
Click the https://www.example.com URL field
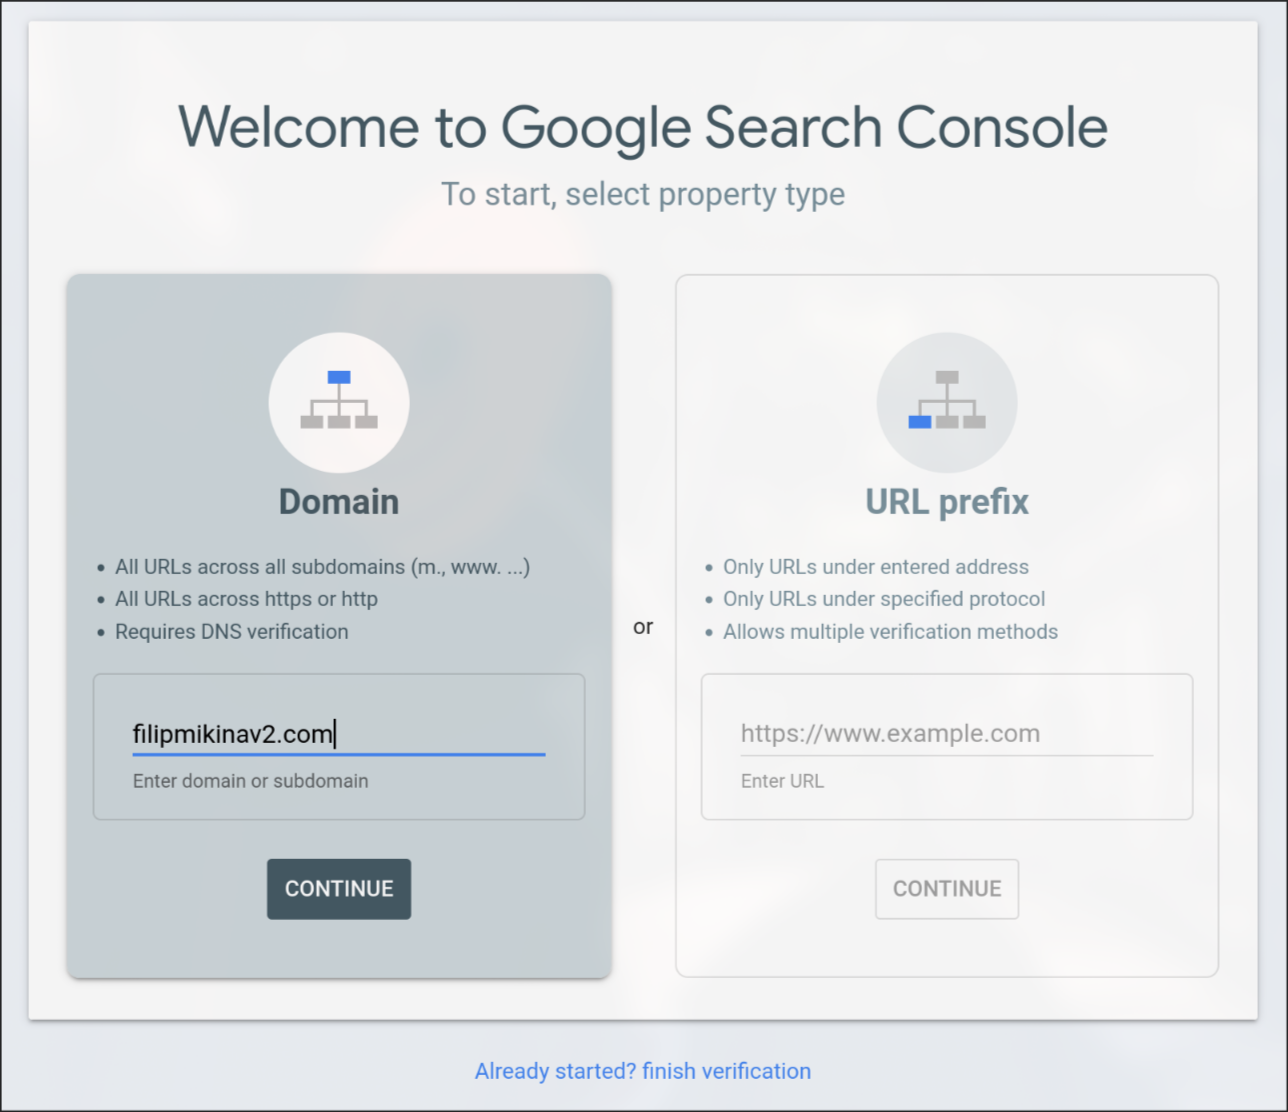[x=946, y=733]
